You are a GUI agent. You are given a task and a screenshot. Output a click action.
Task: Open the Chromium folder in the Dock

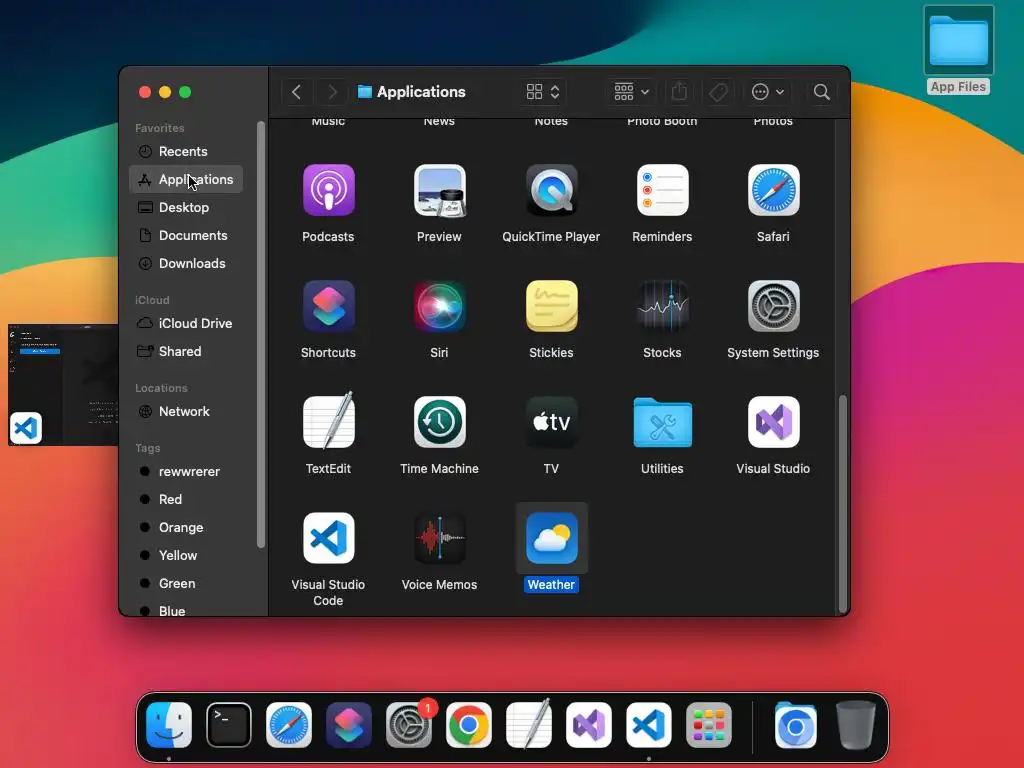click(795, 725)
